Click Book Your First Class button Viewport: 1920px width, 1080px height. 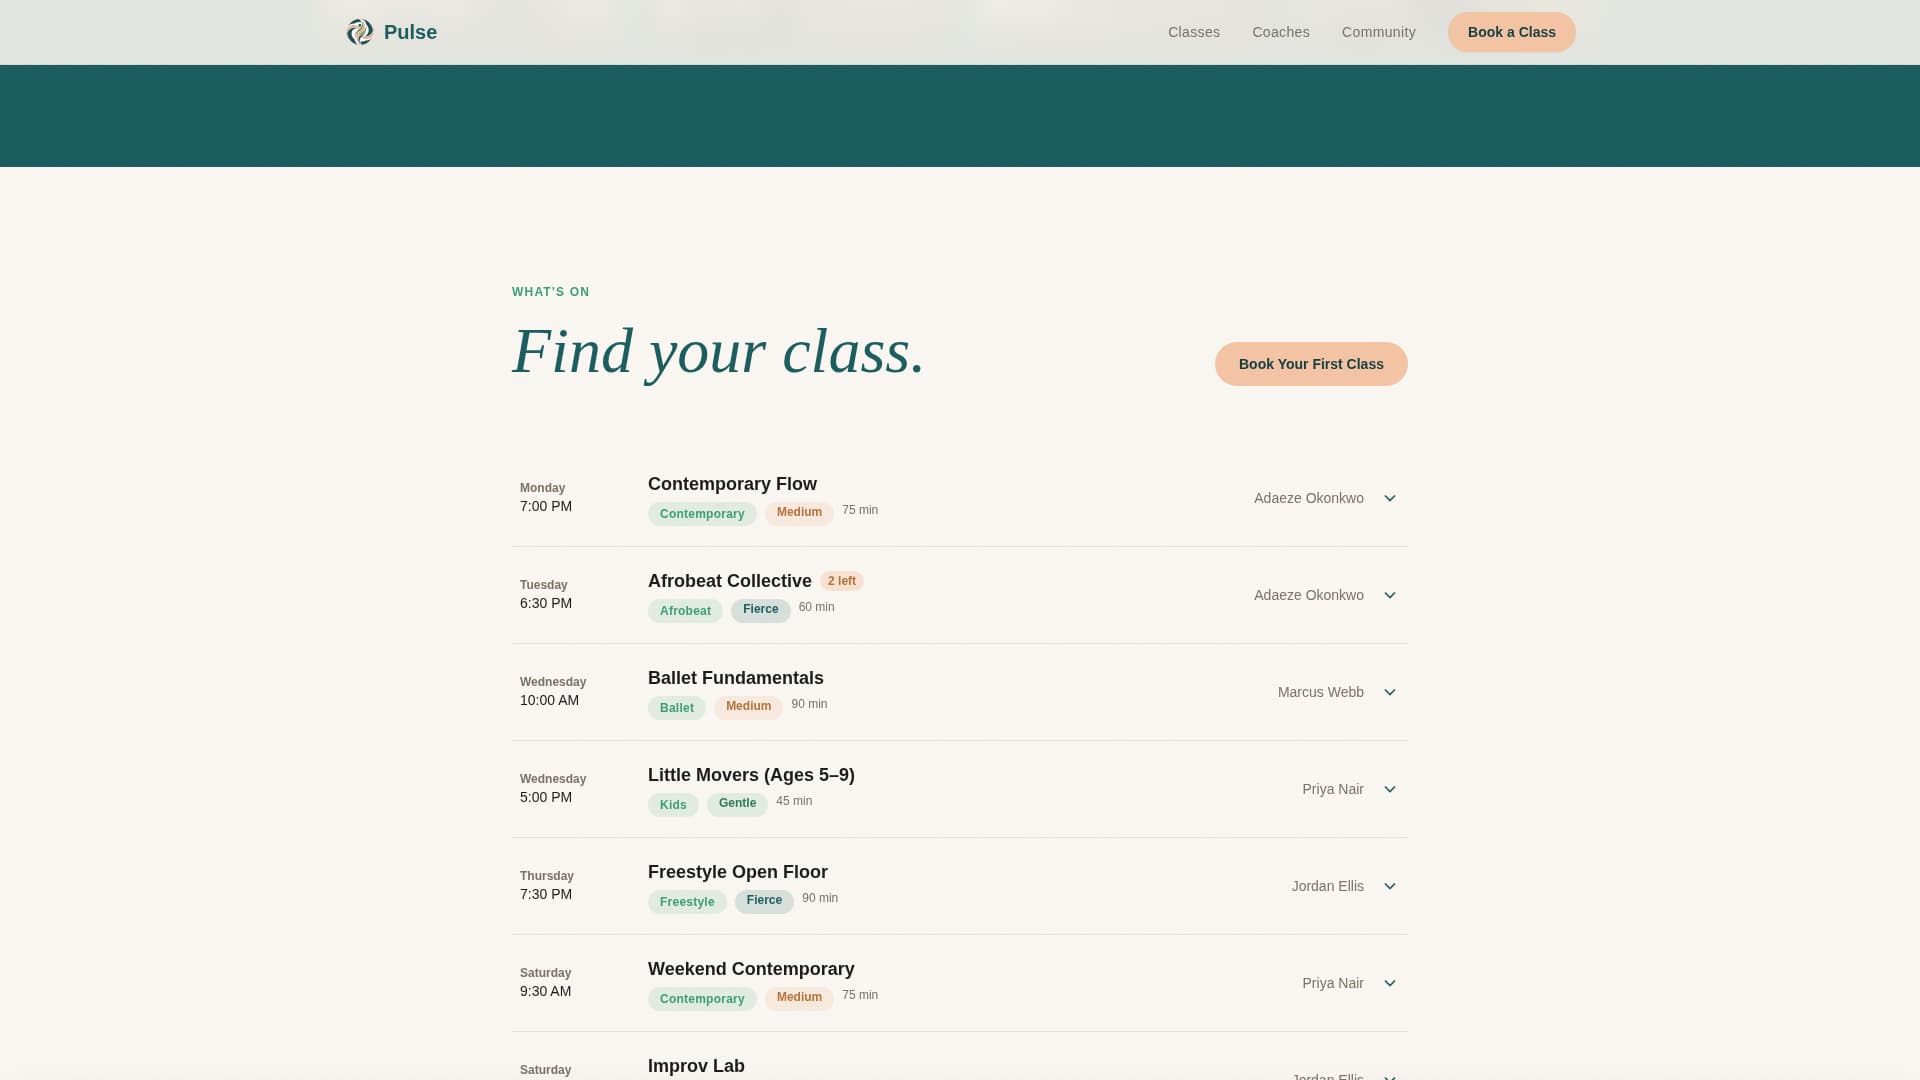point(1310,364)
